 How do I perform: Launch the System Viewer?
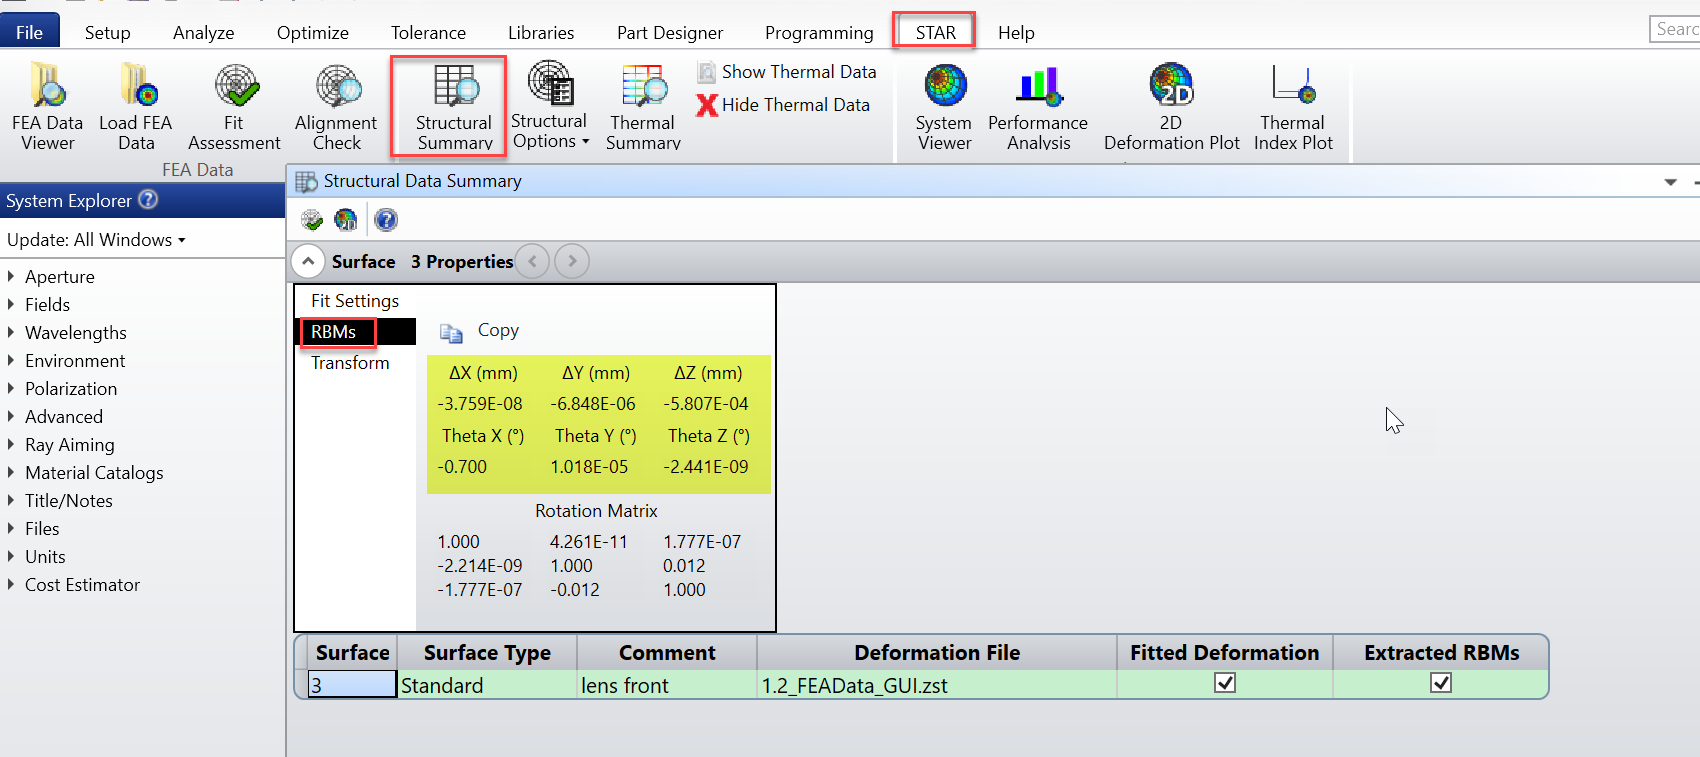click(944, 106)
